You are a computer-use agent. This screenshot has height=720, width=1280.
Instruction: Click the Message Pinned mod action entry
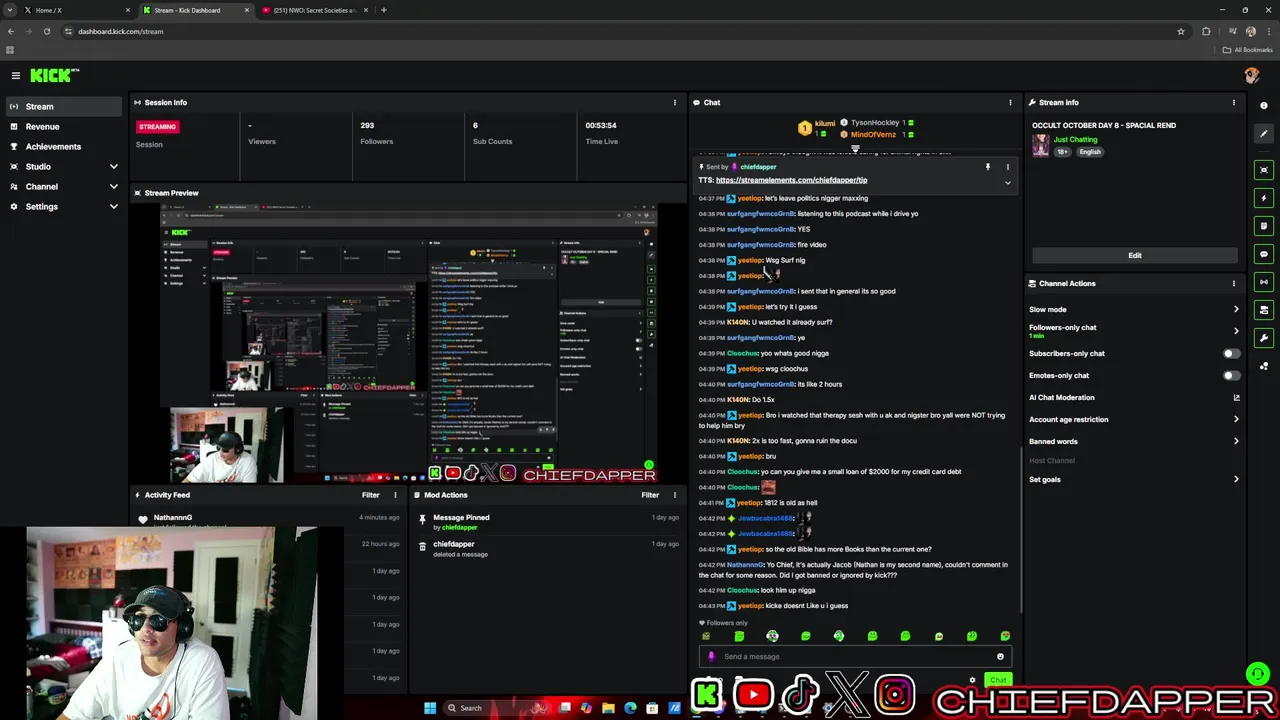546,522
